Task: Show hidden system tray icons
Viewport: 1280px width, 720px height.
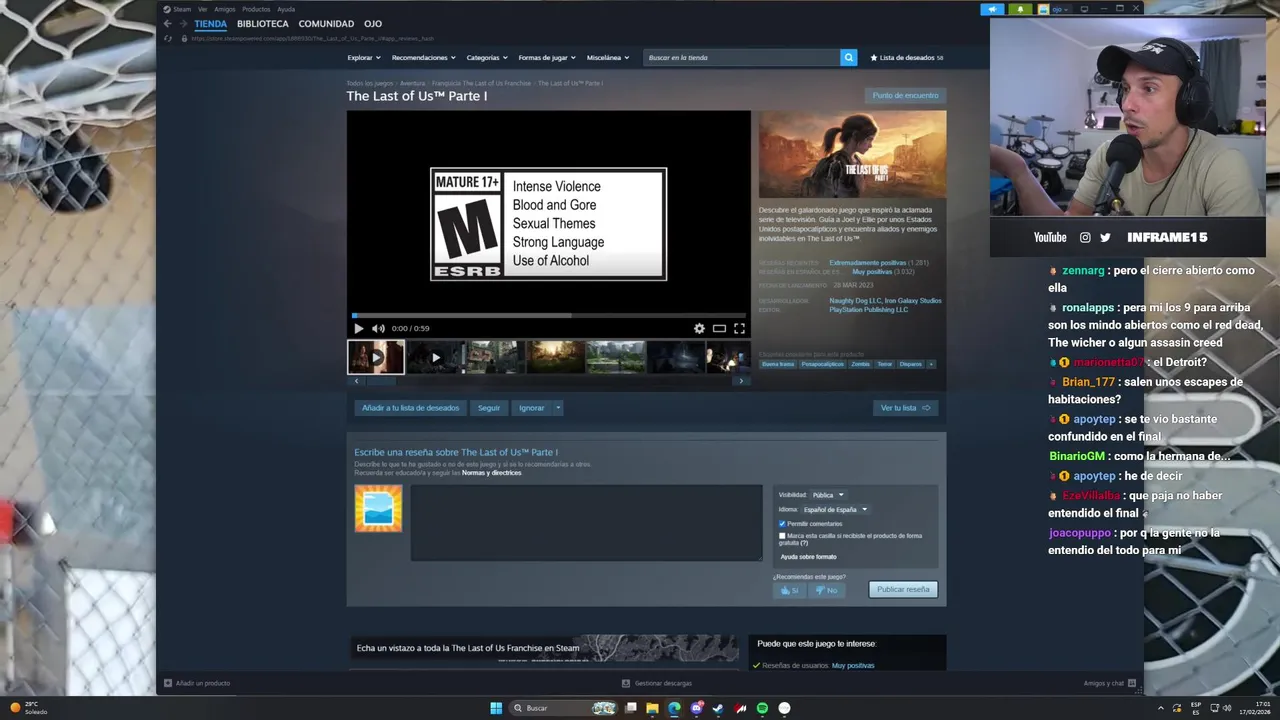Action: (1162, 708)
